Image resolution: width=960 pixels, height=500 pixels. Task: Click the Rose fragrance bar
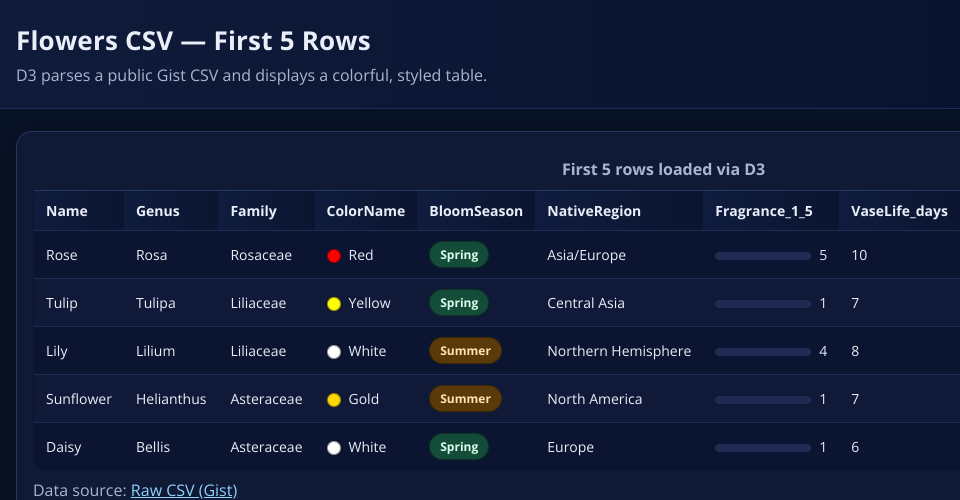[762, 256]
